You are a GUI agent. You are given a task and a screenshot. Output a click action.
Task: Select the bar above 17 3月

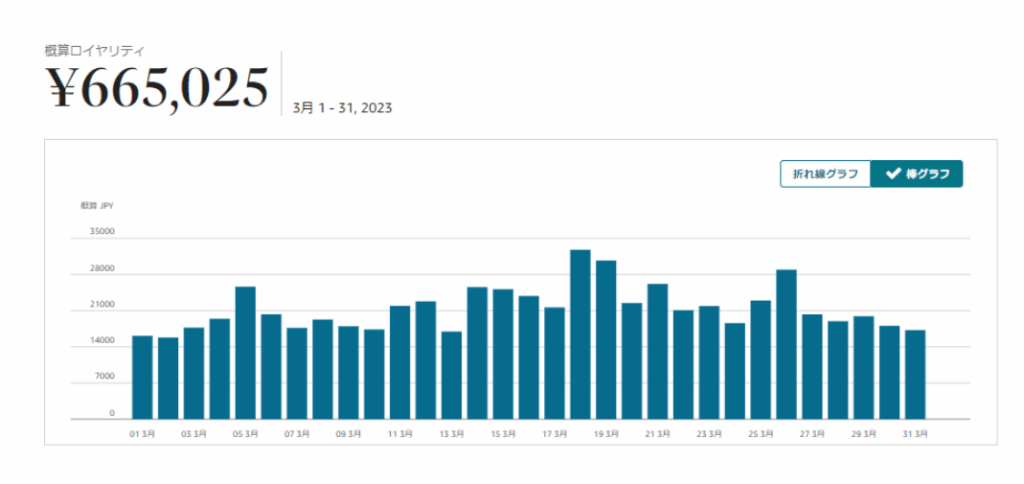(555, 363)
